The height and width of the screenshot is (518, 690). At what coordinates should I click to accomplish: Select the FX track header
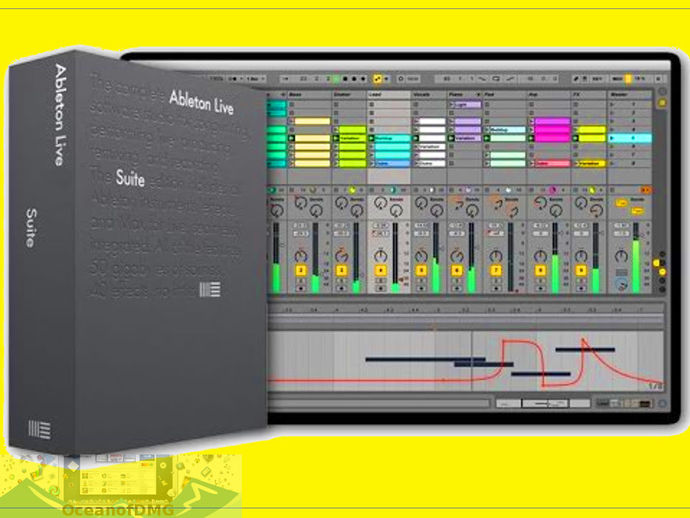pyautogui.click(x=589, y=95)
